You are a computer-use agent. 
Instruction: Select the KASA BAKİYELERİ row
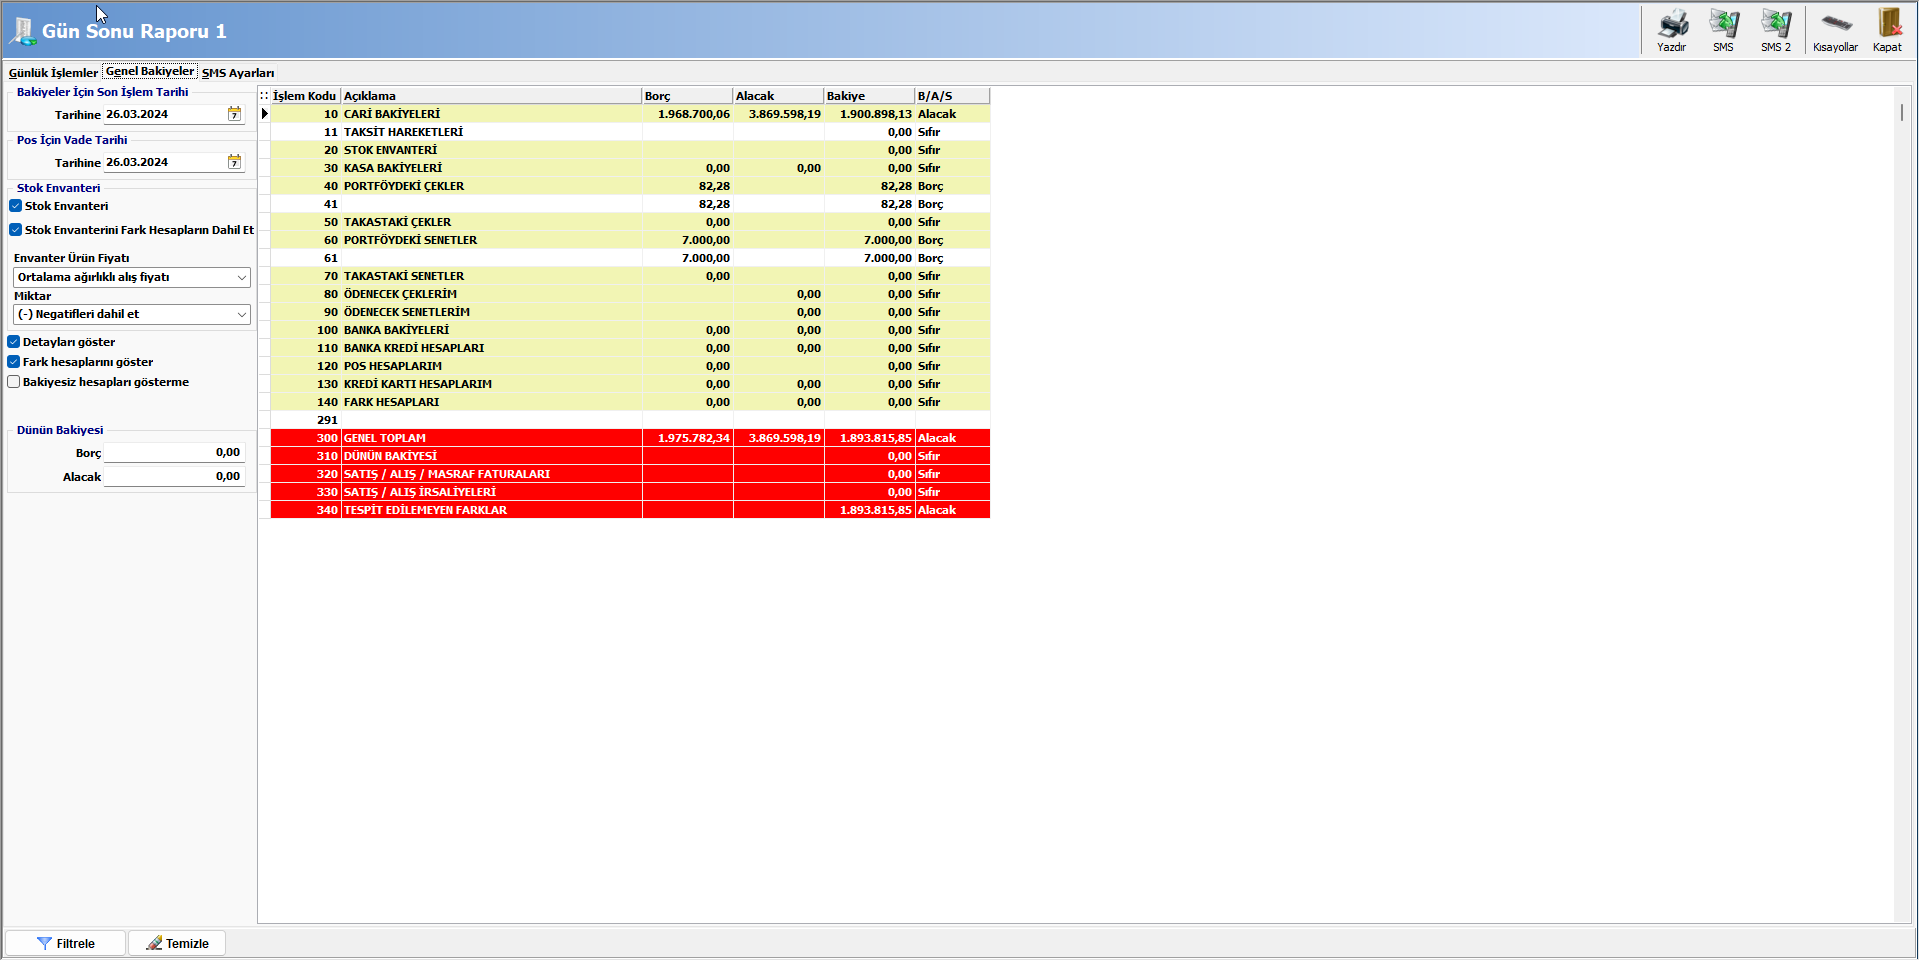630,168
